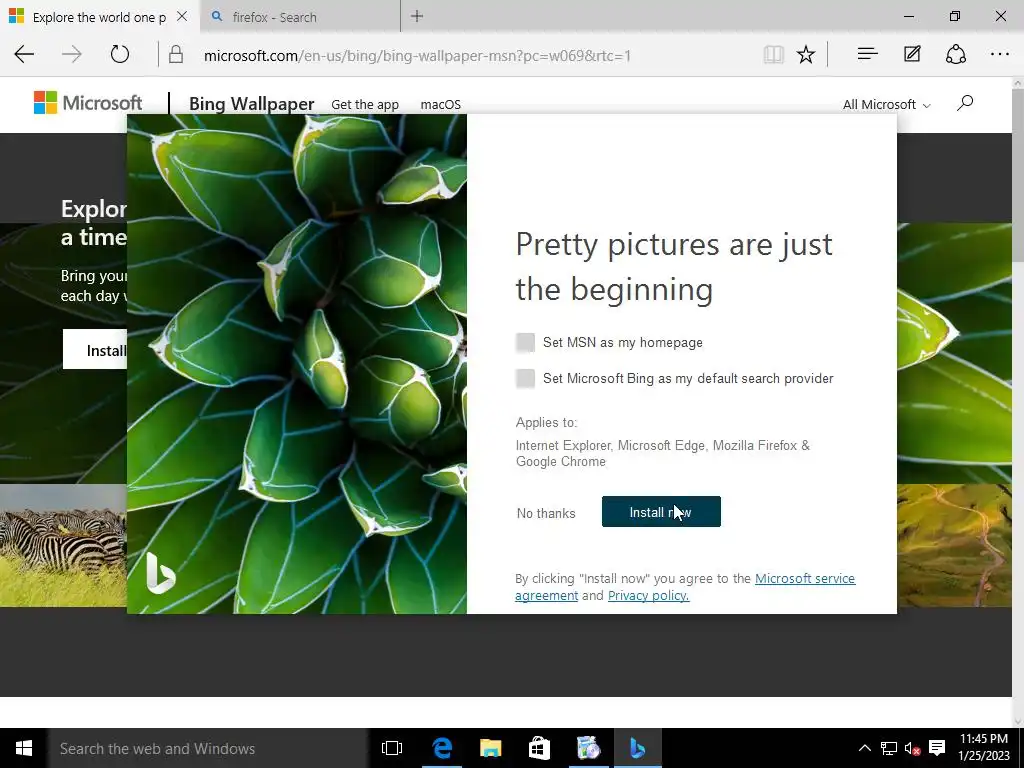Open reading view book icon
The width and height of the screenshot is (1024, 768).
click(x=773, y=55)
